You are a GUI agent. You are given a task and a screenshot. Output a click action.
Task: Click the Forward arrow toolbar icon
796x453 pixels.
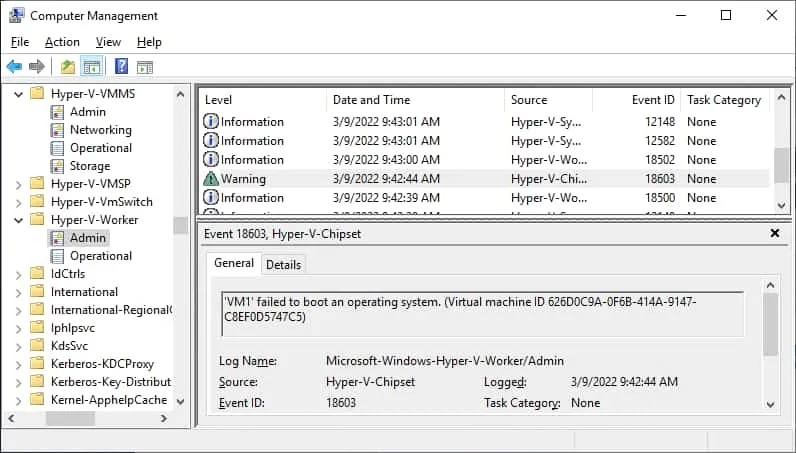point(37,67)
